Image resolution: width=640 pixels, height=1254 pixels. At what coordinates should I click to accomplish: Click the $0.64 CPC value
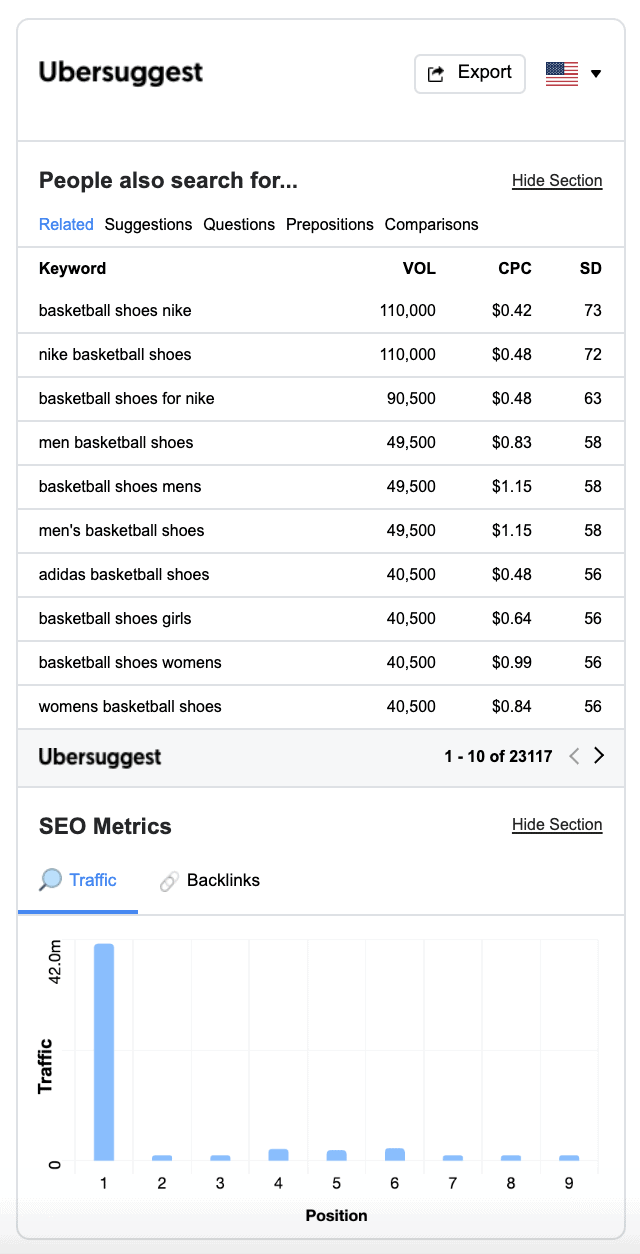click(512, 619)
